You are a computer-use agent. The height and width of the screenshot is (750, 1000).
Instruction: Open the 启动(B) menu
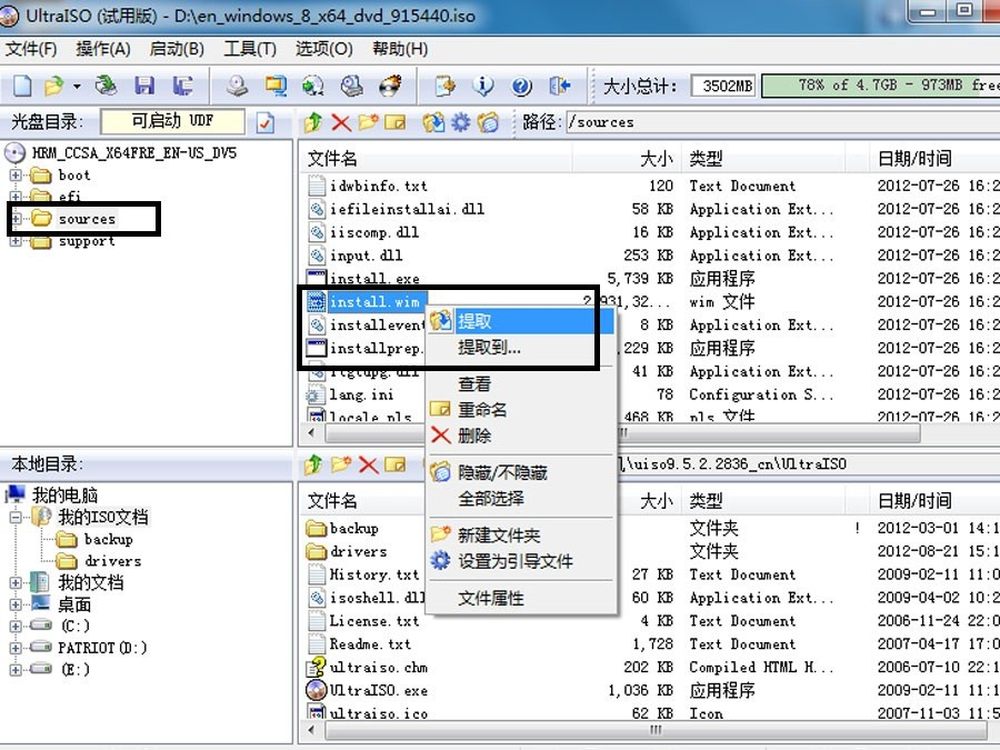(x=177, y=49)
